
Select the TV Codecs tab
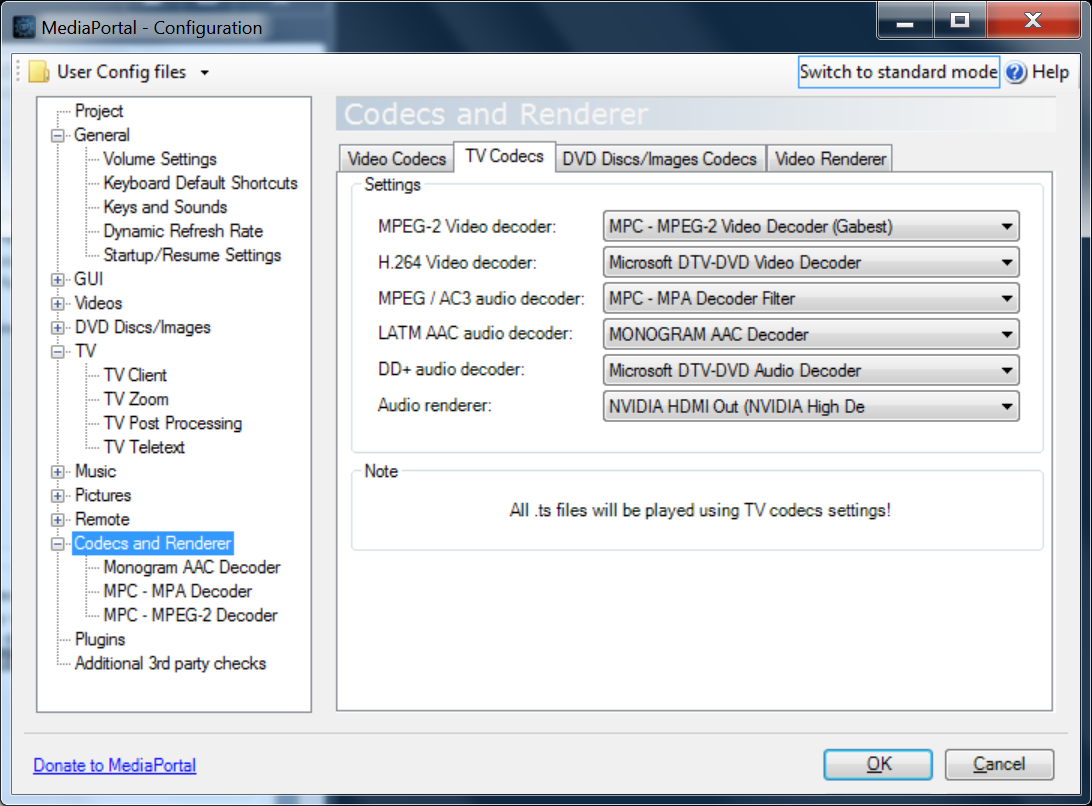[x=504, y=157]
